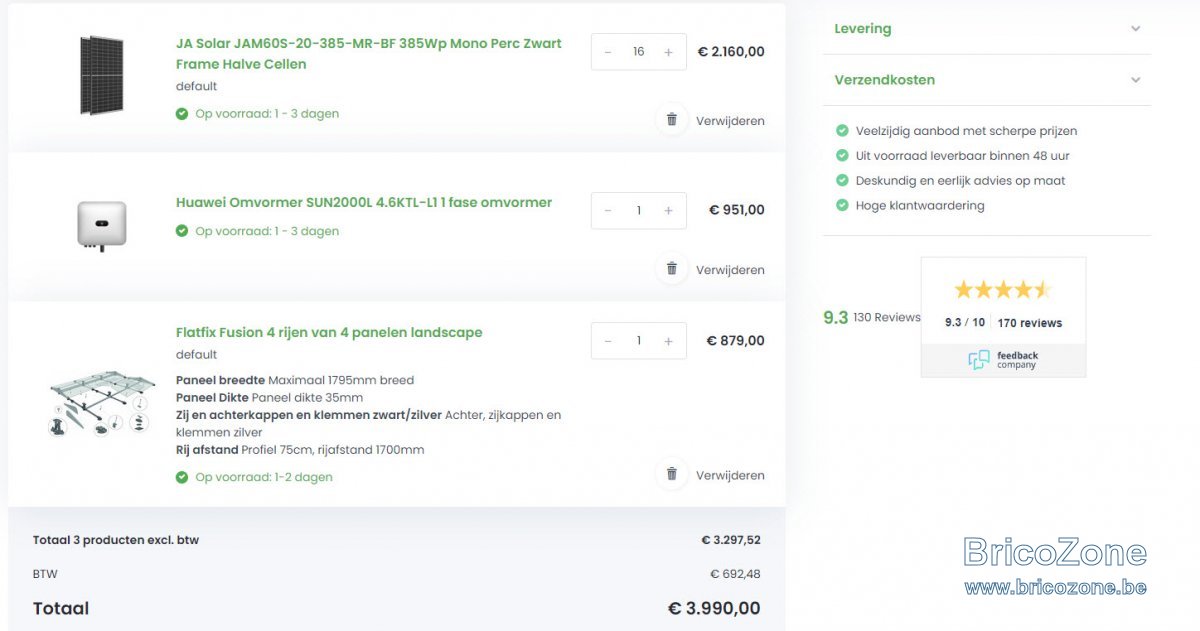Viewport: 1200px width, 631px height.
Task: Click the Flatfix mounting system thumbnail
Action: tap(102, 400)
